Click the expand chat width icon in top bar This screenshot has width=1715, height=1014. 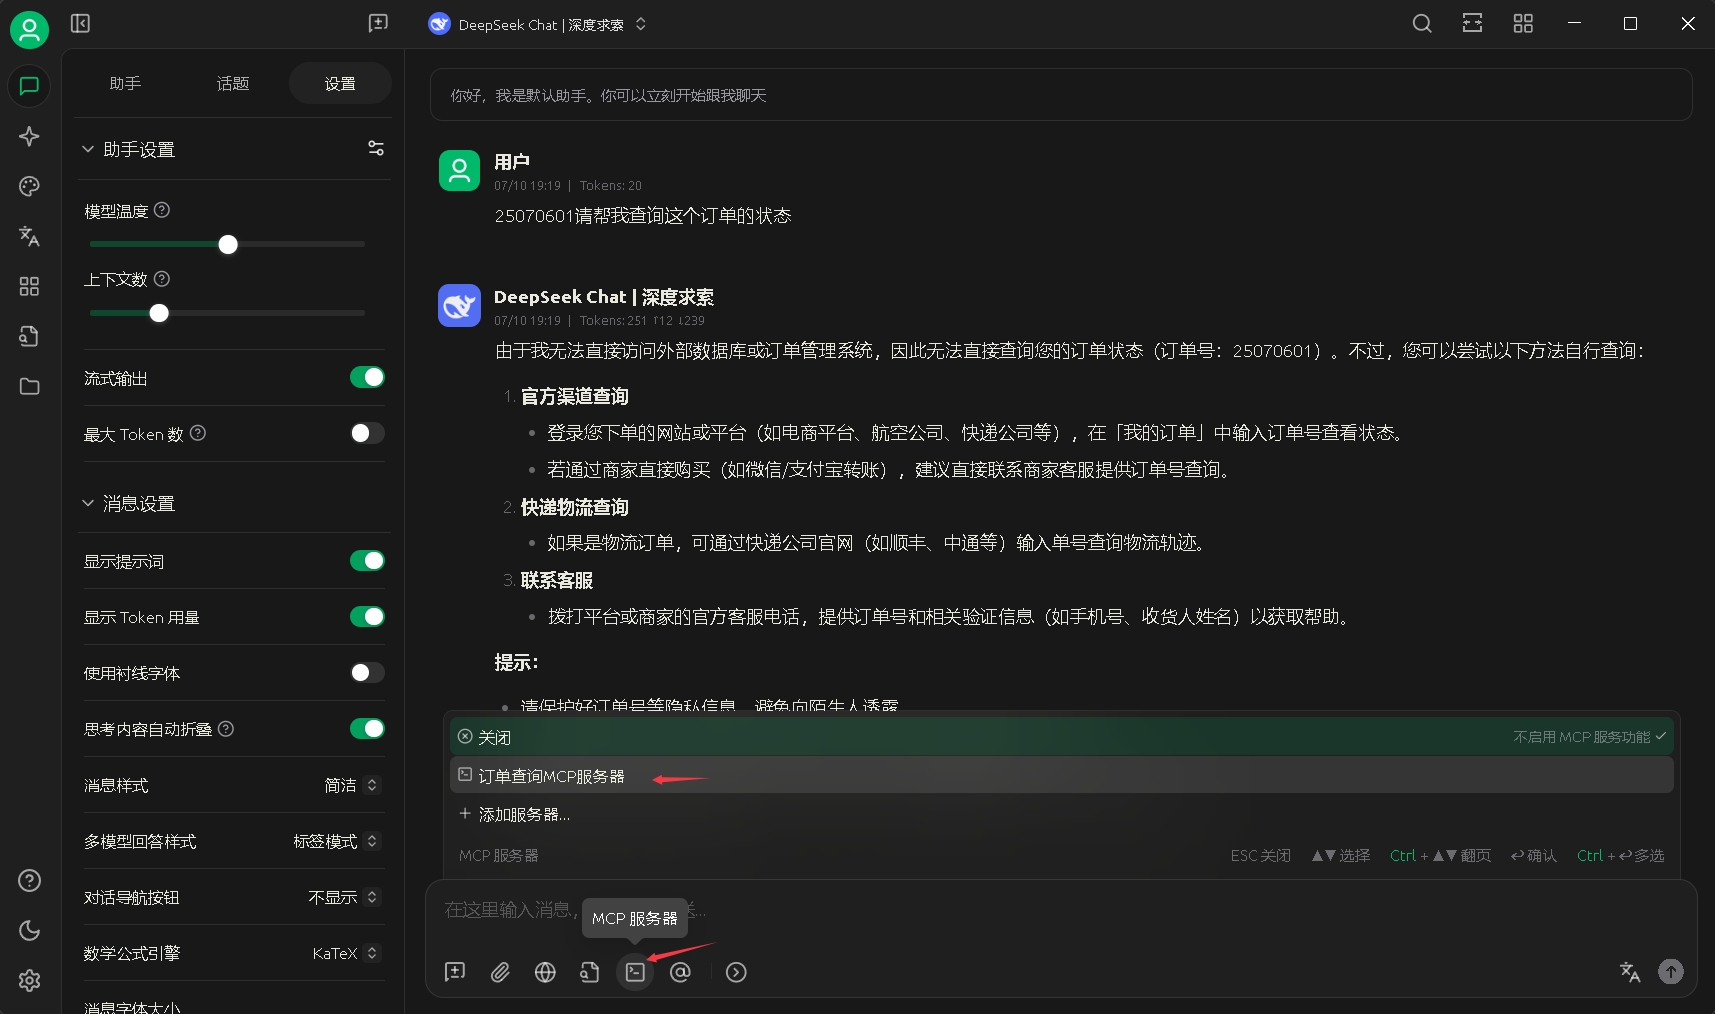(x=1472, y=23)
